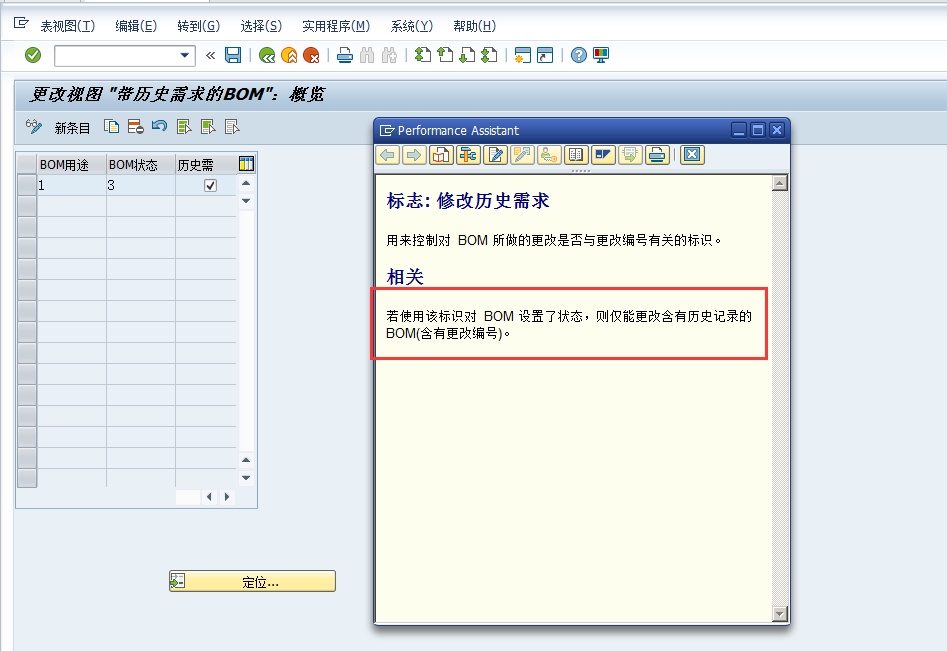Undo changes with the undo arrow icon
Viewport: 947px width, 651px height.
159,127
